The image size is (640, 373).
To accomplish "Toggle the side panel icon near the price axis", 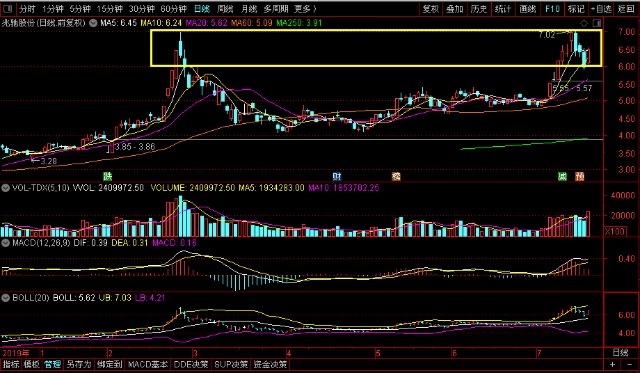I will [x=597, y=23].
